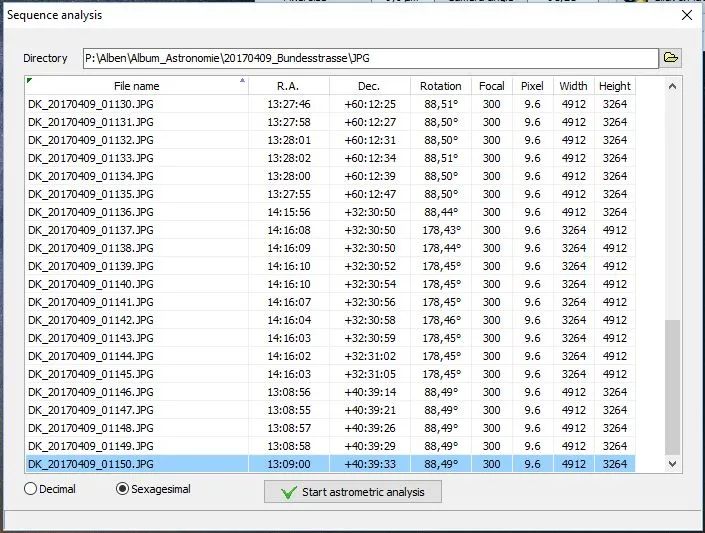Select the Sexagesimal radio button

coord(123,490)
